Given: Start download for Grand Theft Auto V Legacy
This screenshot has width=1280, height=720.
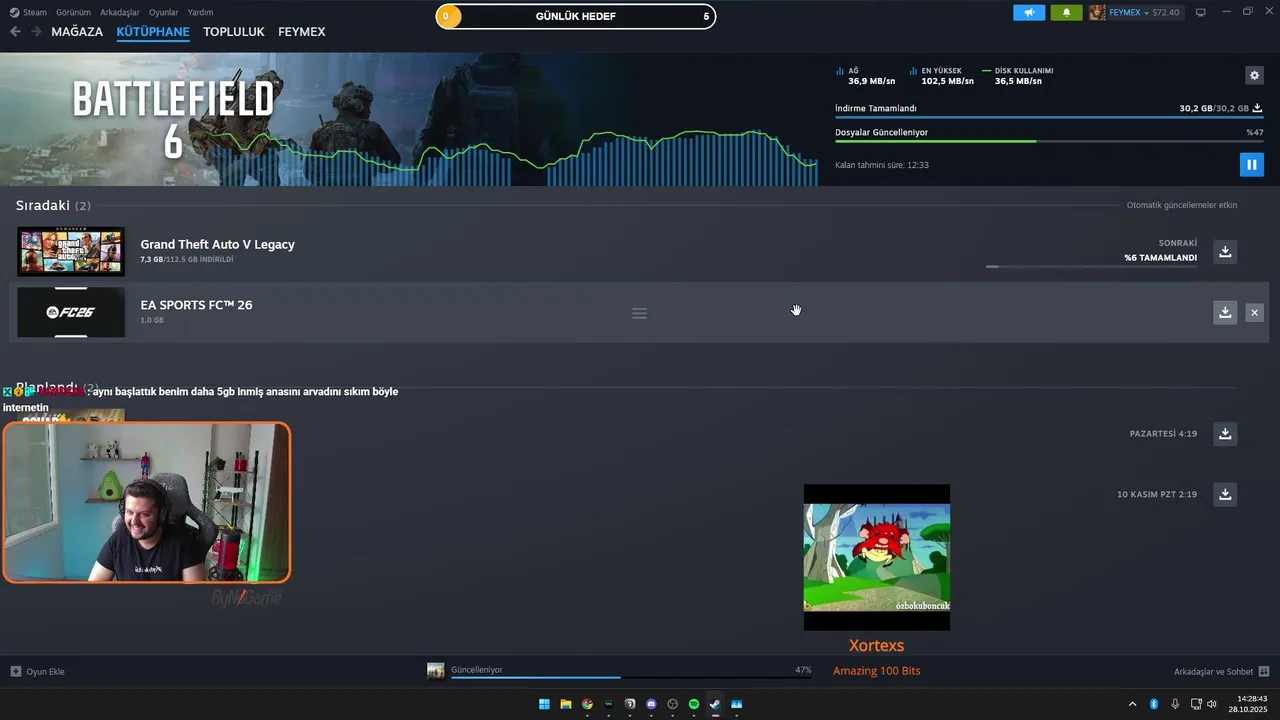Looking at the screenshot, I should click(x=1225, y=251).
